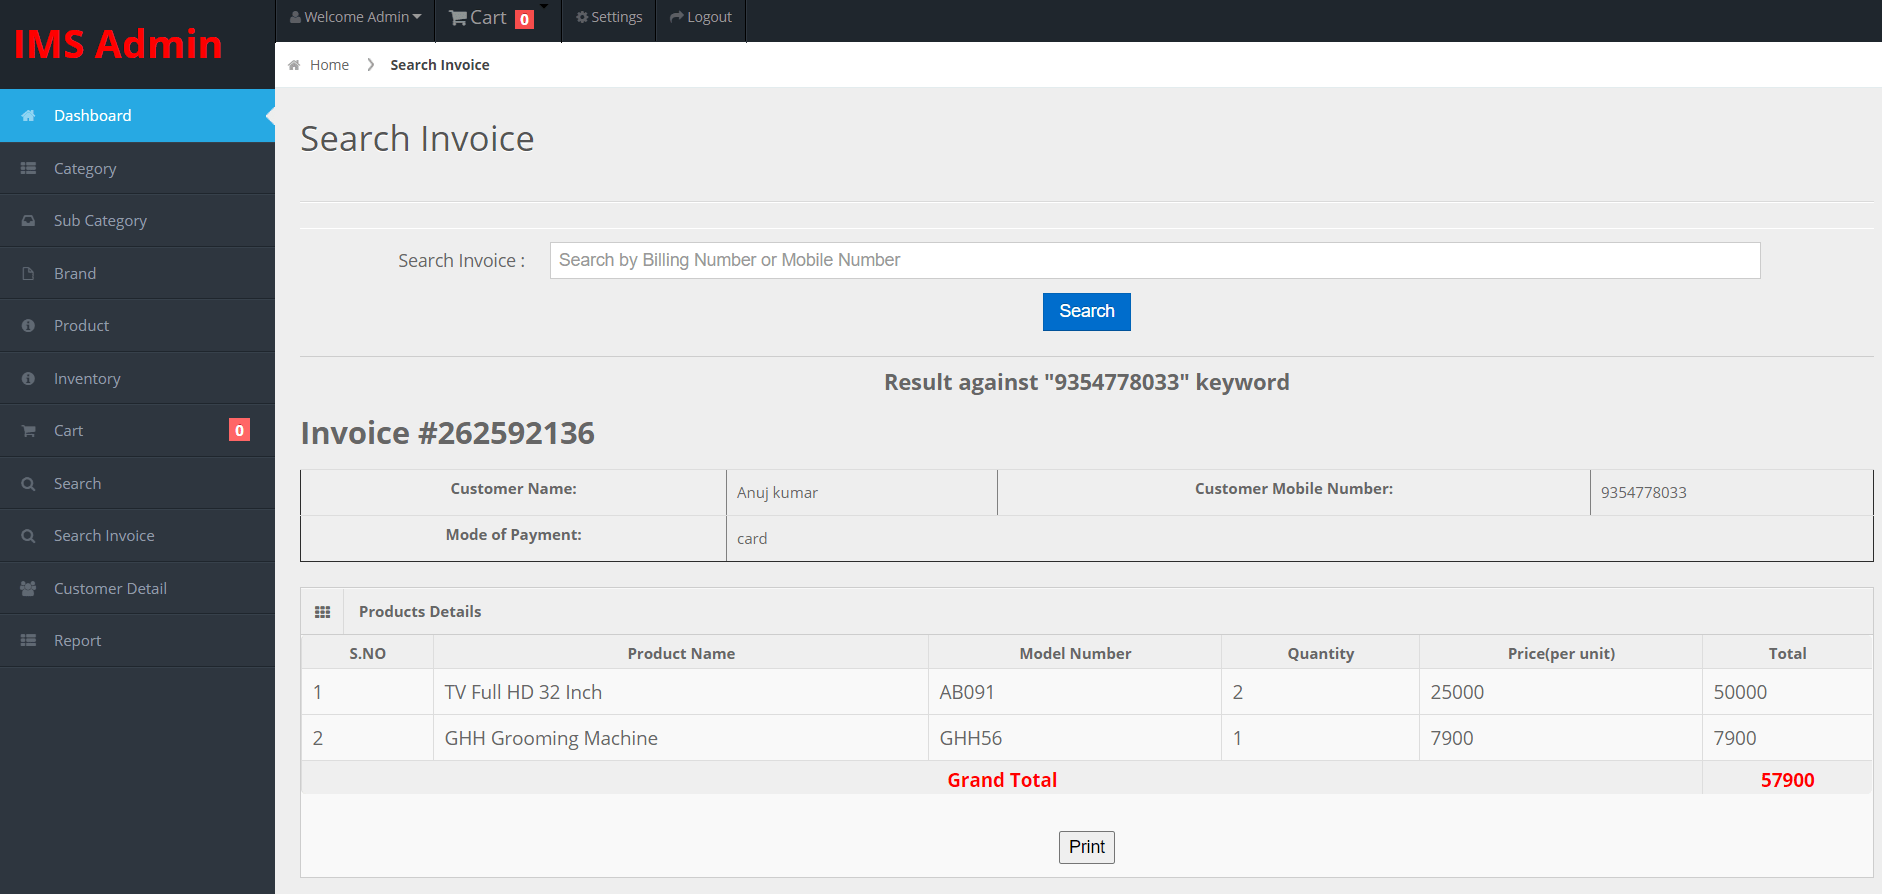Screen dimensions: 1882x894
Task: Click the Invoice #262592136 heading
Action: click(x=448, y=433)
